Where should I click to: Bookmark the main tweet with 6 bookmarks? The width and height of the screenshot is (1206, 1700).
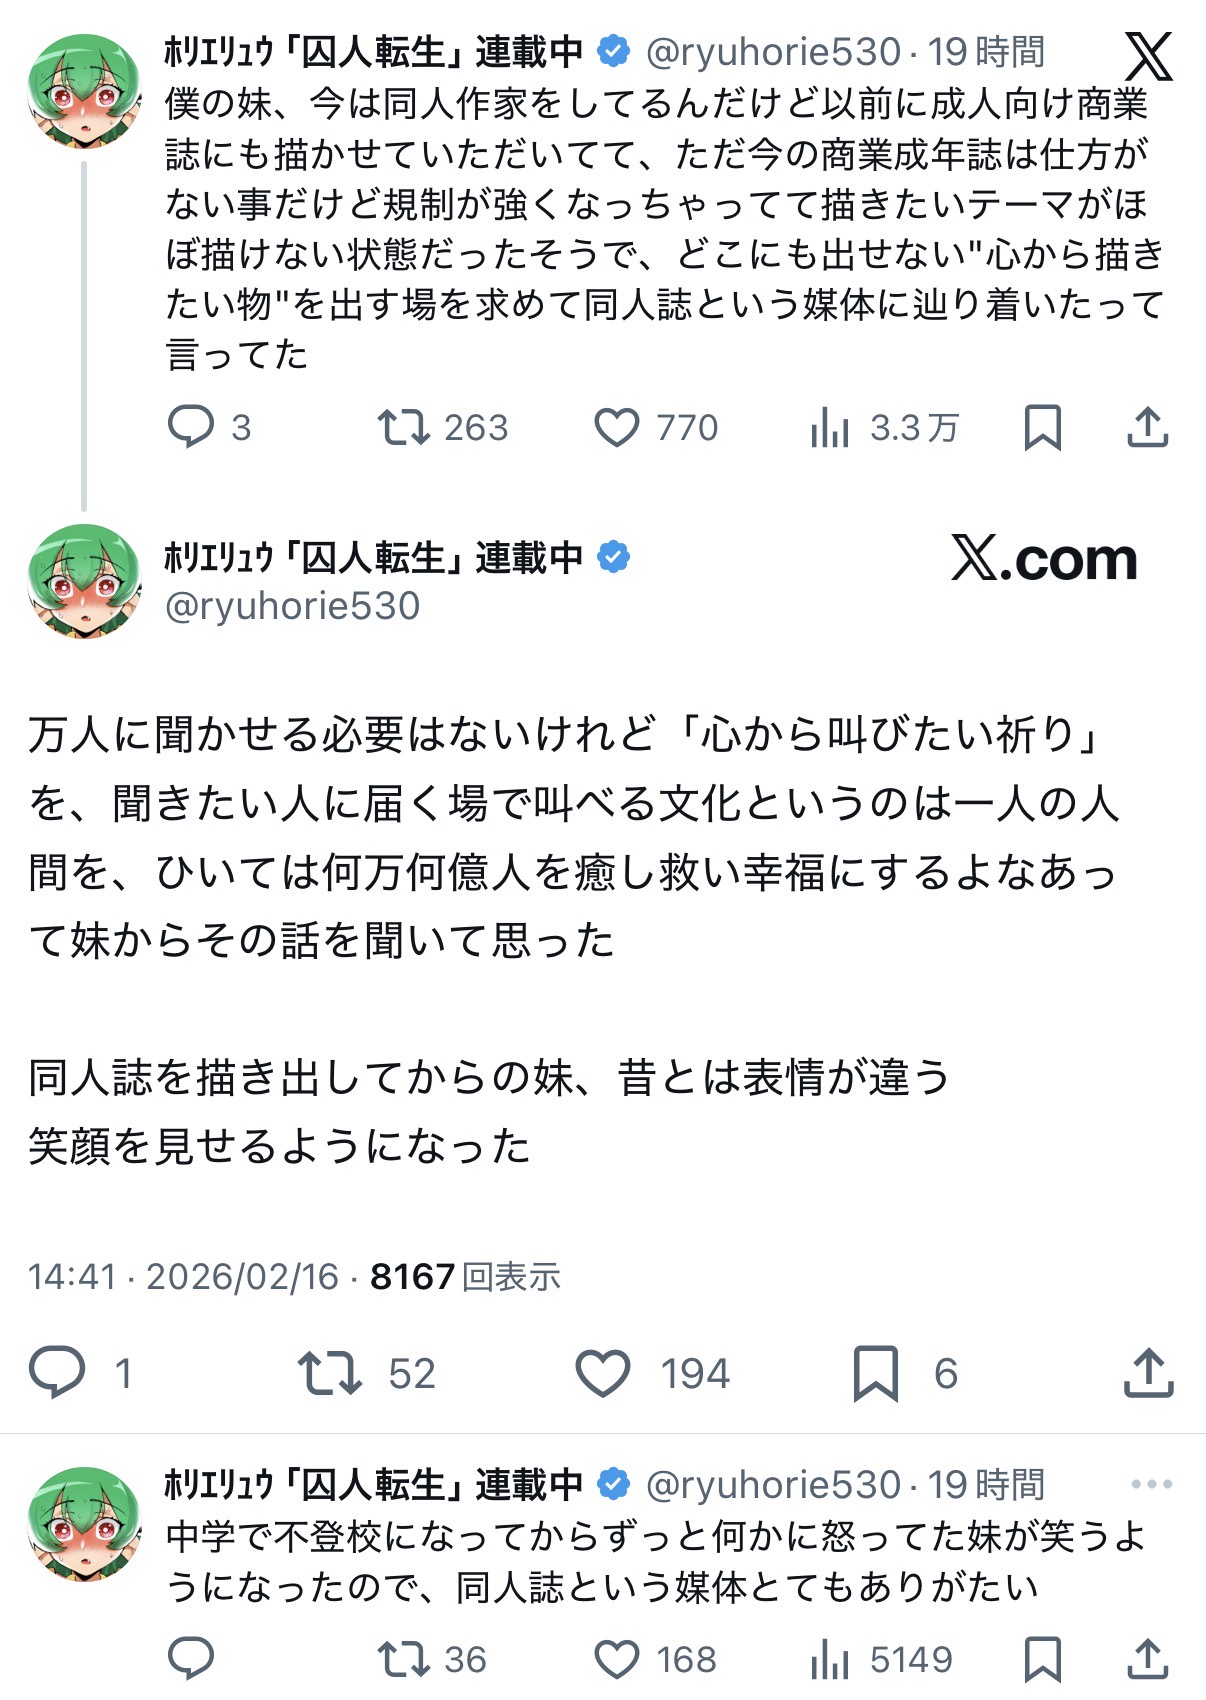coord(875,1373)
